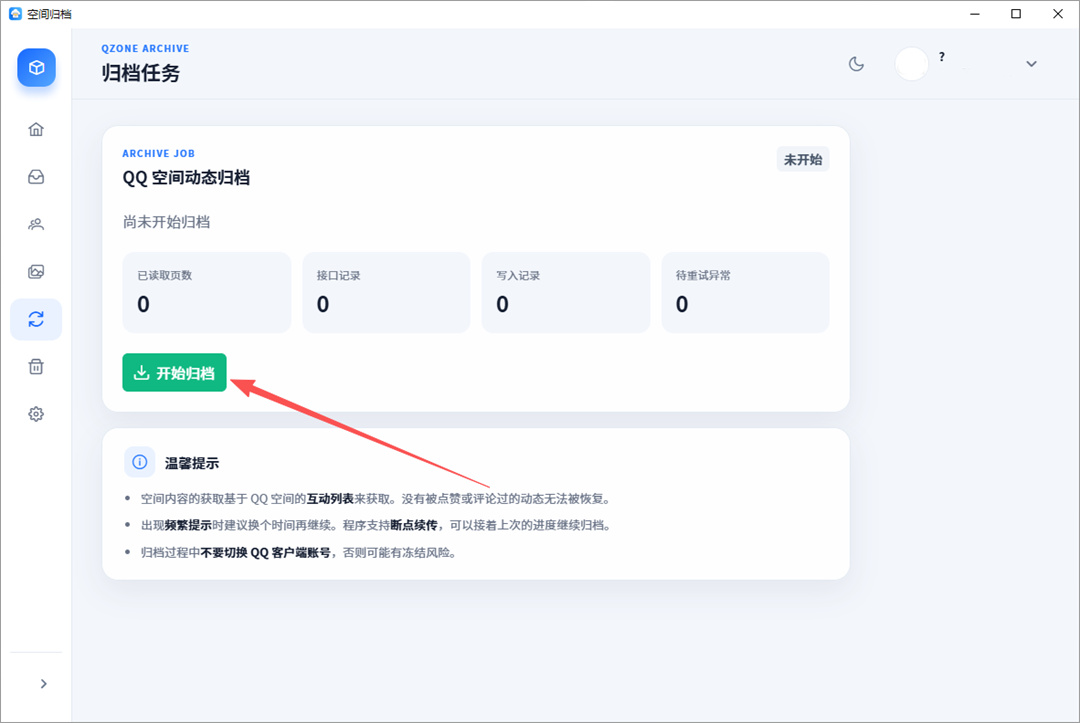Click the blue cube app logo
This screenshot has width=1080, height=723.
[x=37, y=67]
